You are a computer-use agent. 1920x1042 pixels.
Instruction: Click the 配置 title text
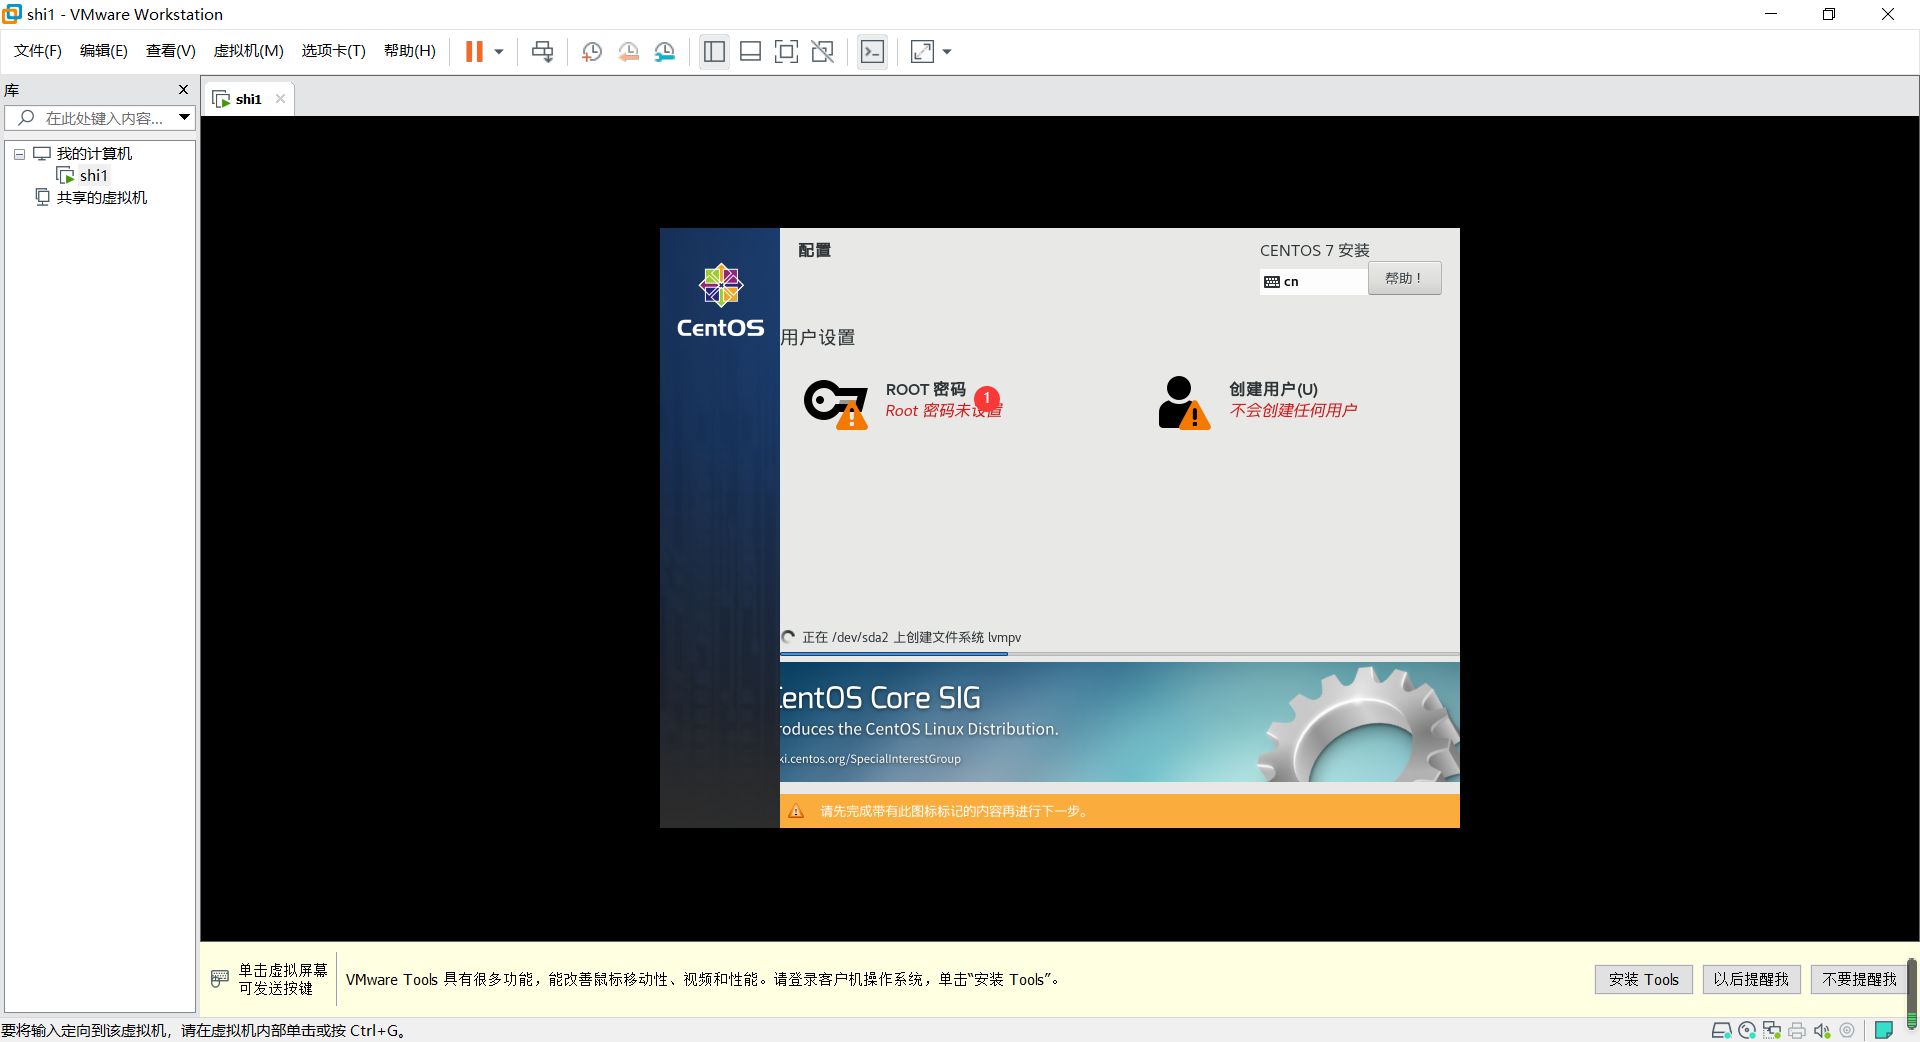[814, 250]
